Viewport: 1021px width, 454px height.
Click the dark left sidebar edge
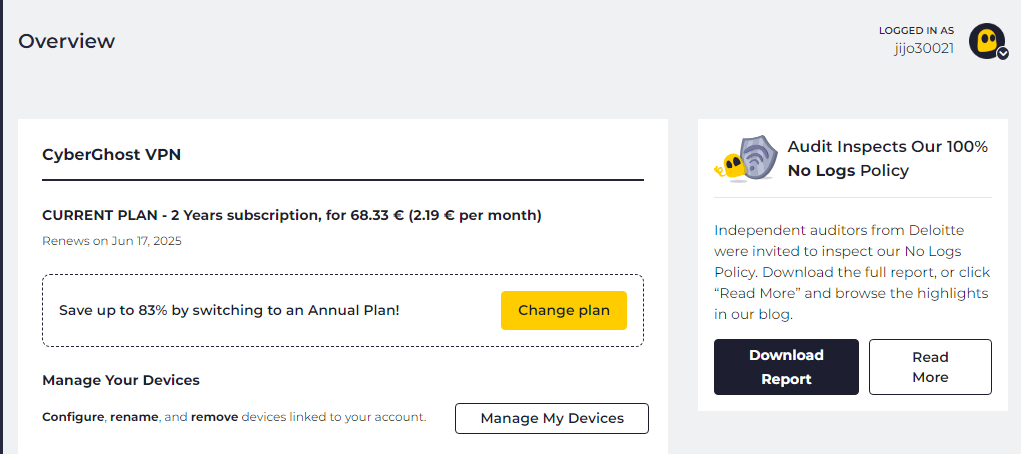coord(1,227)
